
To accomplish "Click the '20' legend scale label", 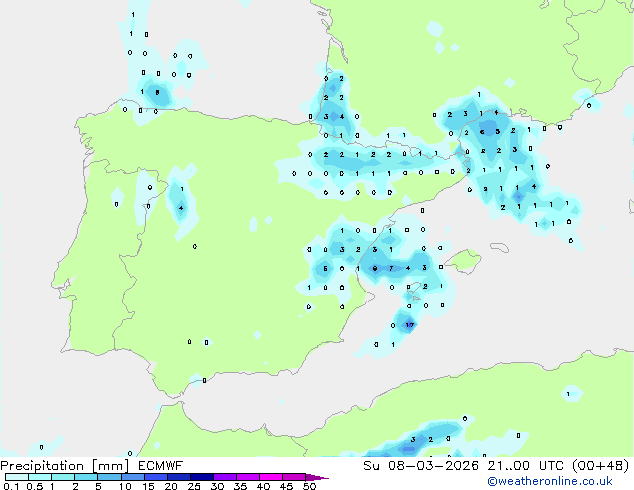I will (x=171, y=486).
